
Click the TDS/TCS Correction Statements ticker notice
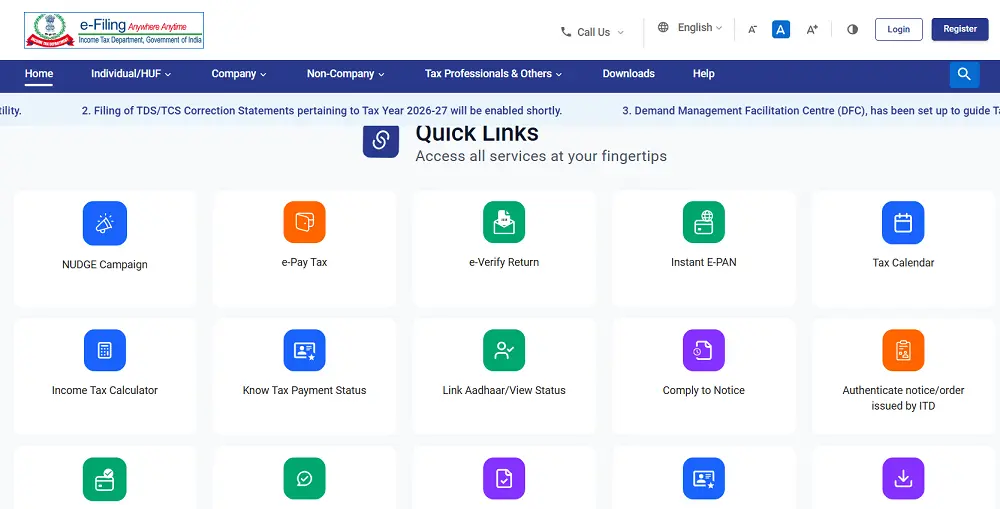click(x=321, y=111)
